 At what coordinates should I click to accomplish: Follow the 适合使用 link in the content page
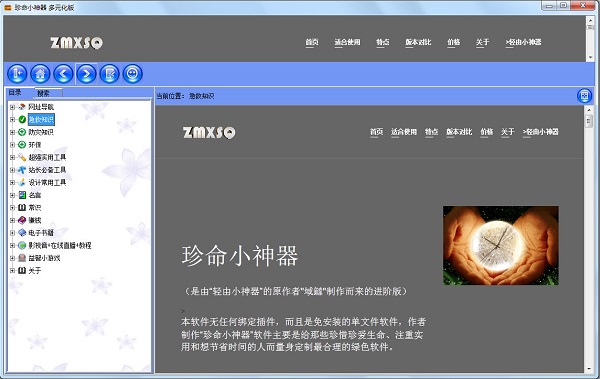(x=404, y=132)
